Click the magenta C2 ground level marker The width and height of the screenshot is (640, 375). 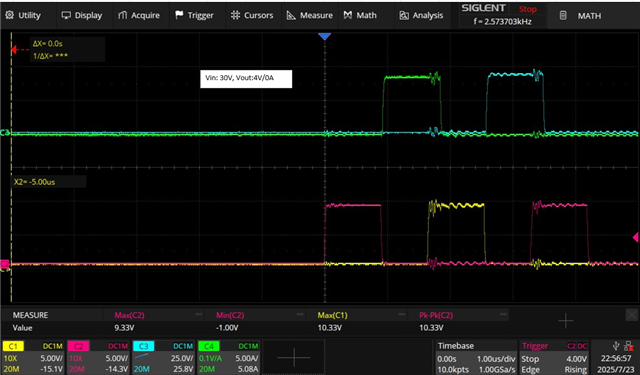coord(4,264)
